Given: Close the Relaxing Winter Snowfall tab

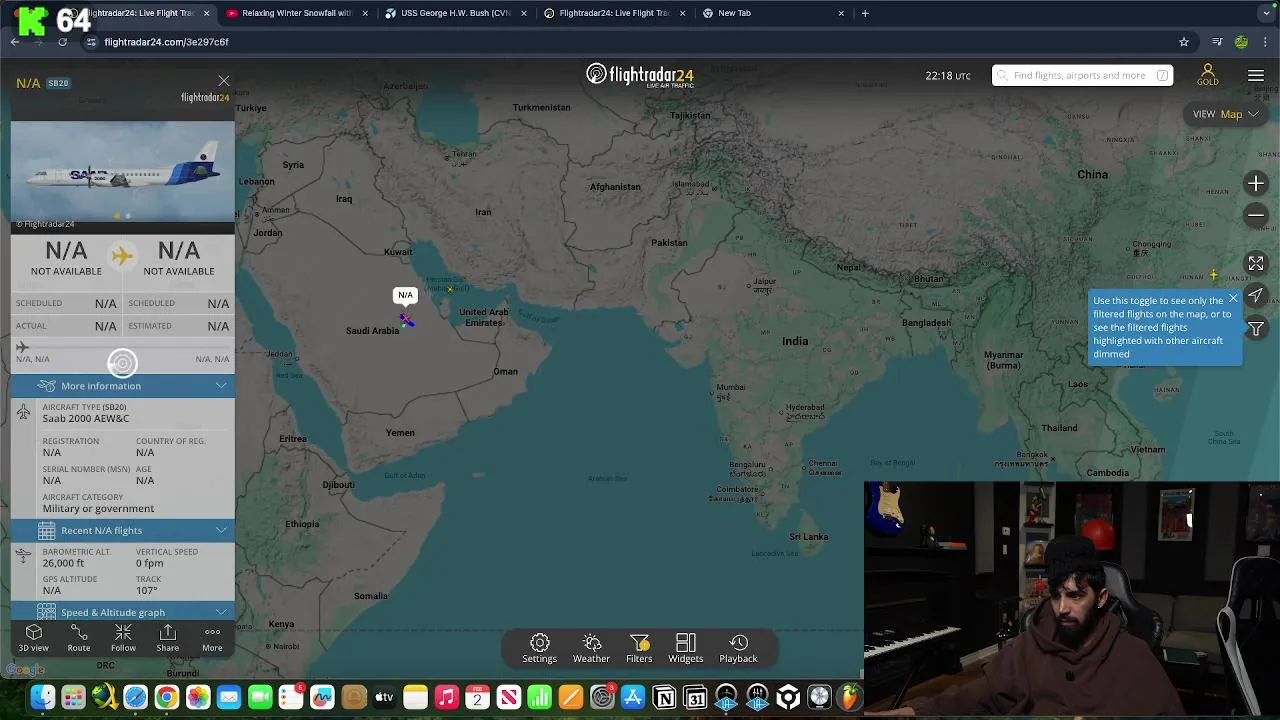Looking at the screenshot, I should tap(365, 13).
